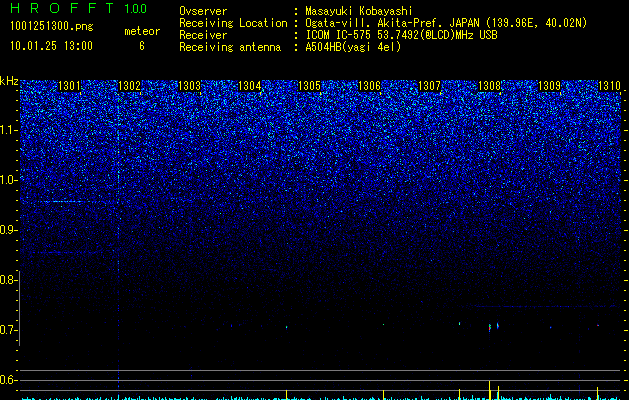629x400 pixels.
Task: Click the 1.1 kHz axis label
Action: [9, 130]
